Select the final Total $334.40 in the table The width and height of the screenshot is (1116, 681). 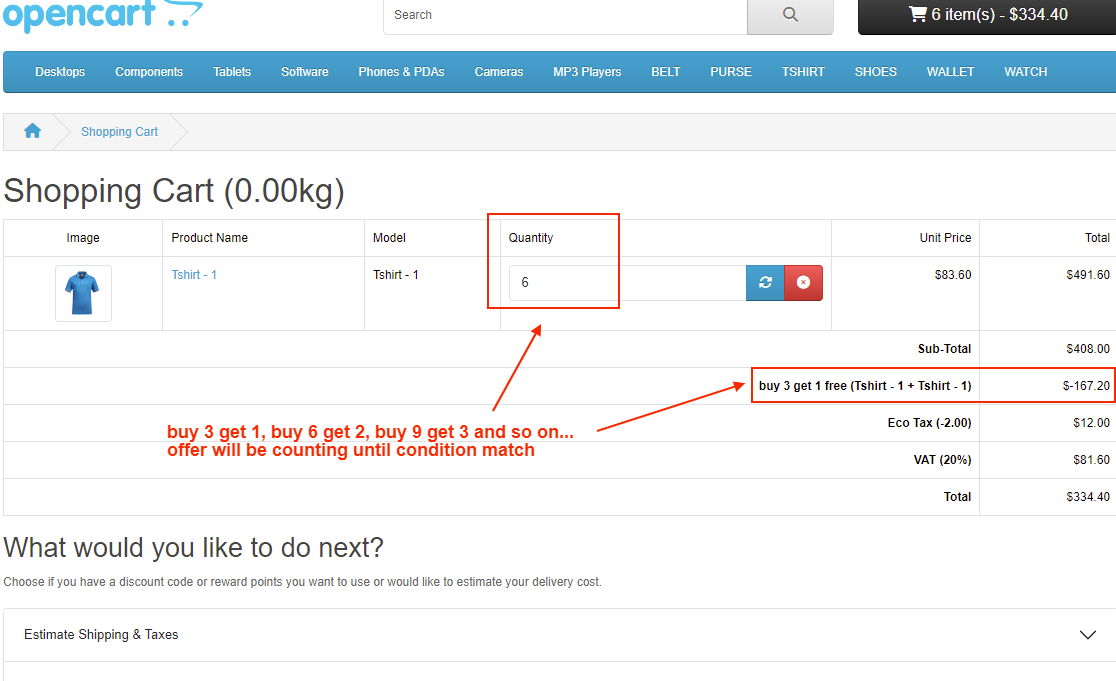(1088, 497)
